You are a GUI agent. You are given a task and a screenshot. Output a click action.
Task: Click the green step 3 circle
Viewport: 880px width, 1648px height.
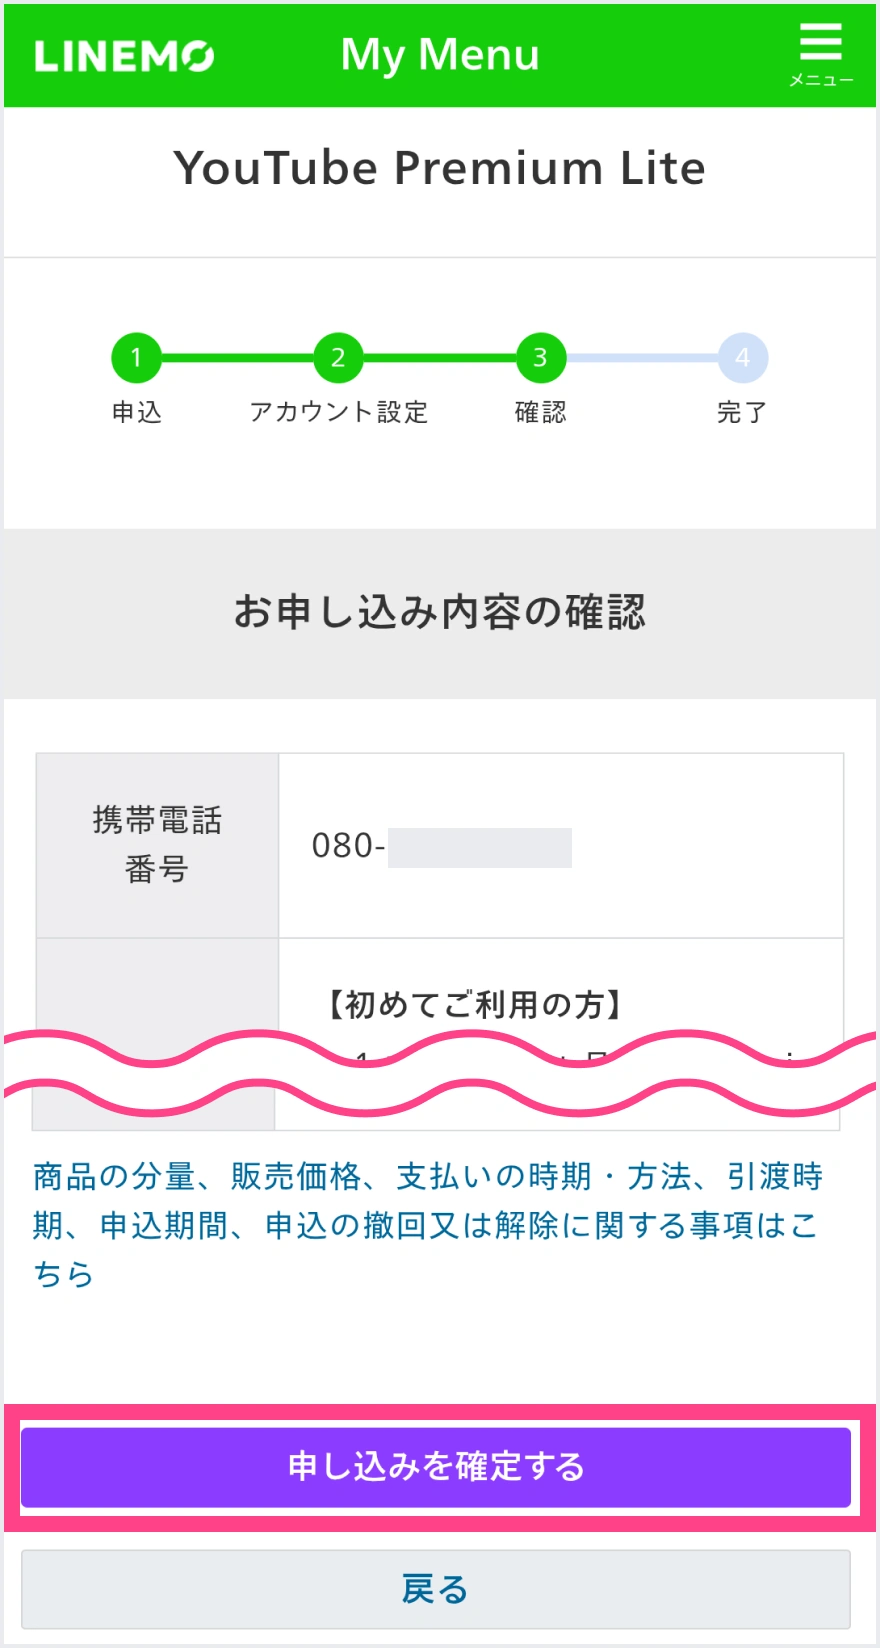click(x=540, y=358)
